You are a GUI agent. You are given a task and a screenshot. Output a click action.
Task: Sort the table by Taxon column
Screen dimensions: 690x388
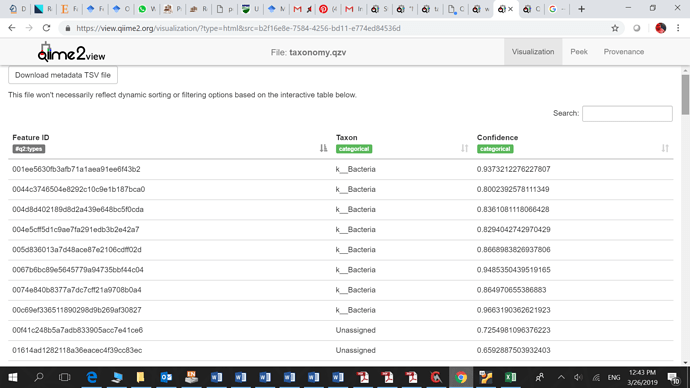pyautogui.click(x=464, y=148)
